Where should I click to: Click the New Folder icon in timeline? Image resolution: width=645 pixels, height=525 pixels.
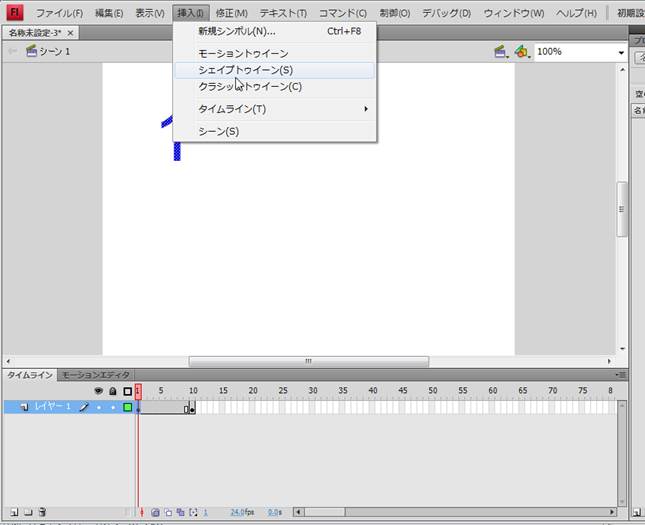click(x=28, y=512)
